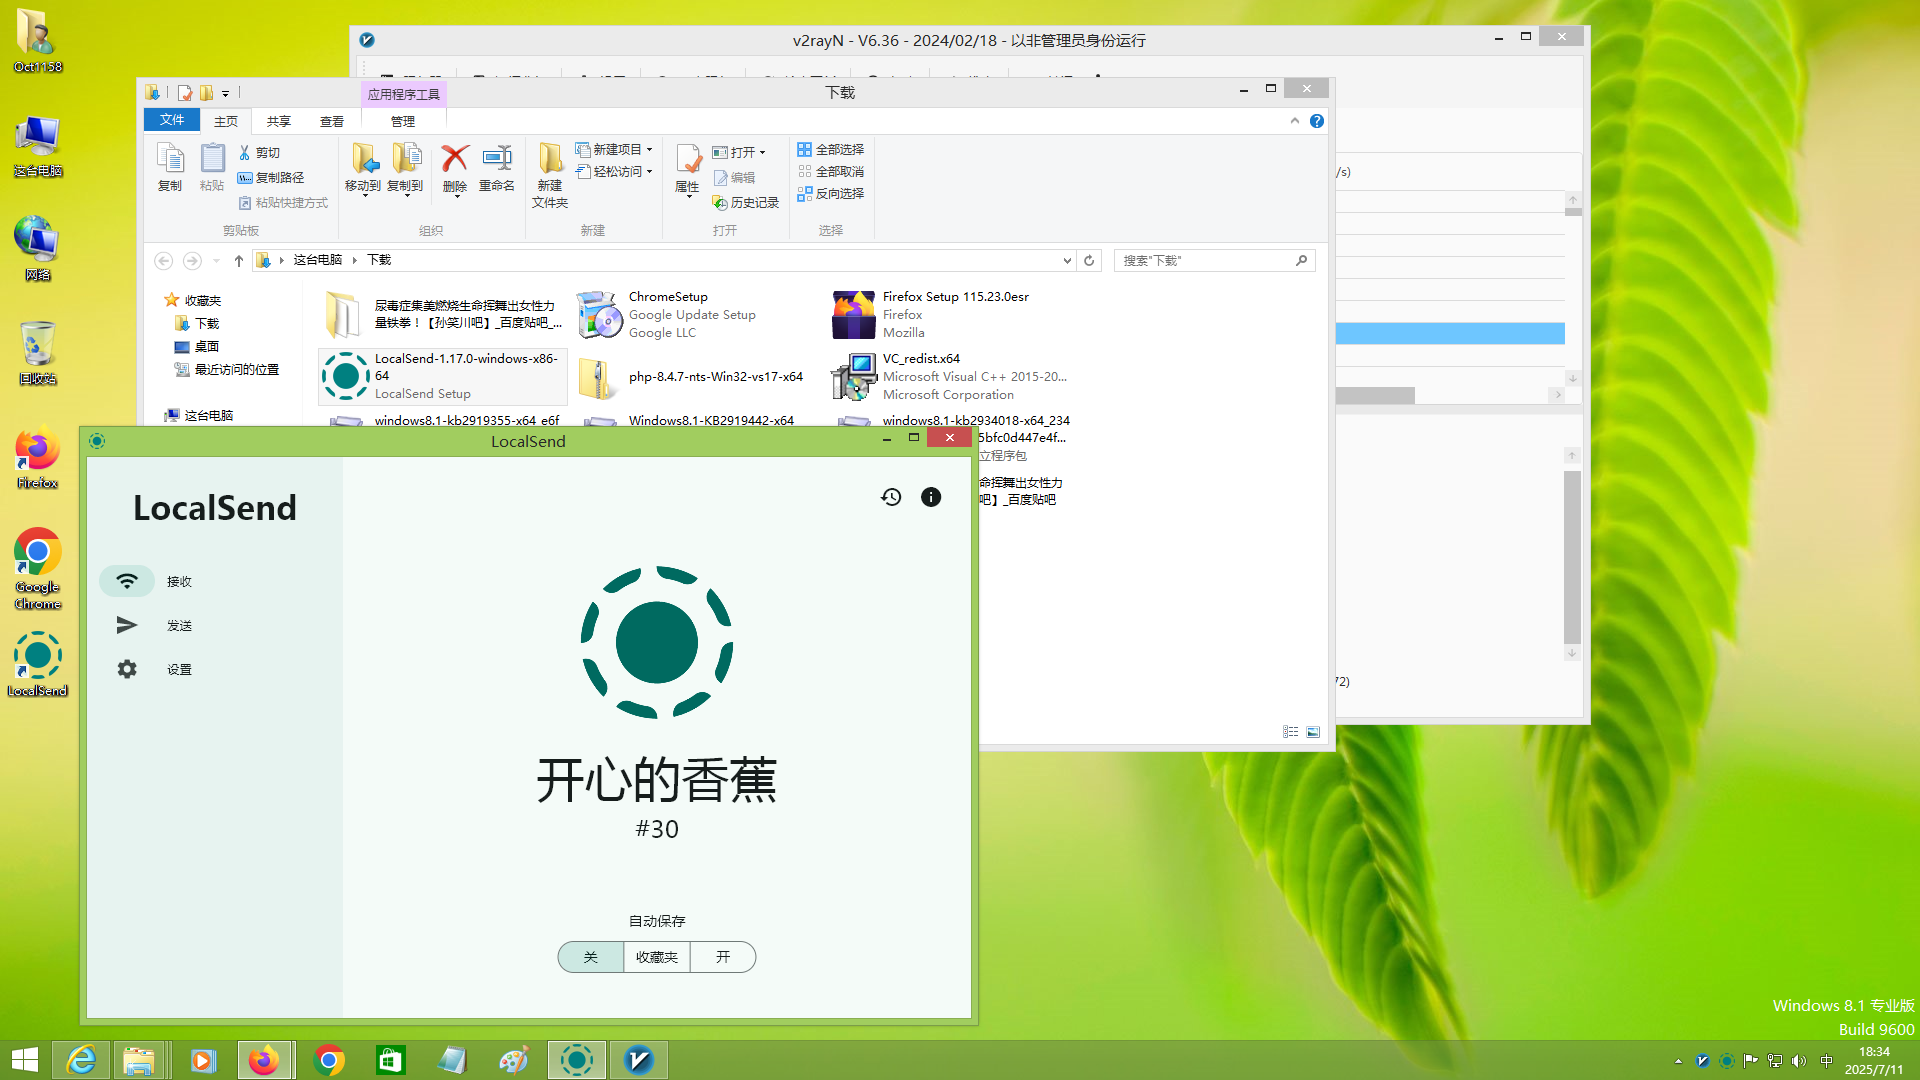The height and width of the screenshot is (1080, 1920).
Task: Click the Paste icon in Explorer ribbon
Action: click(x=212, y=167)
